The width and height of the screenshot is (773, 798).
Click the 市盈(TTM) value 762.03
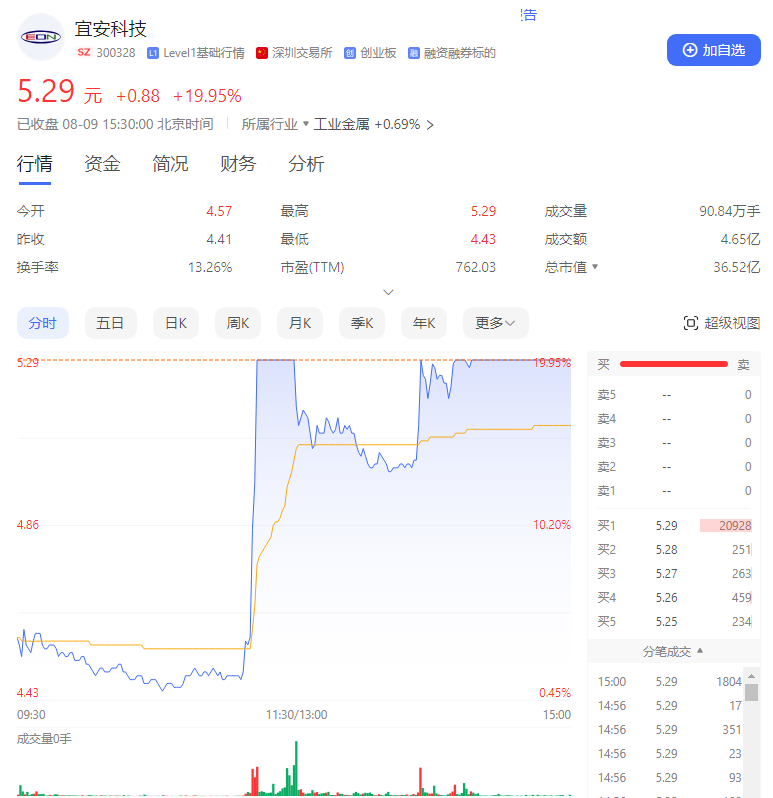pyautogui.click(x=475, y=267)
